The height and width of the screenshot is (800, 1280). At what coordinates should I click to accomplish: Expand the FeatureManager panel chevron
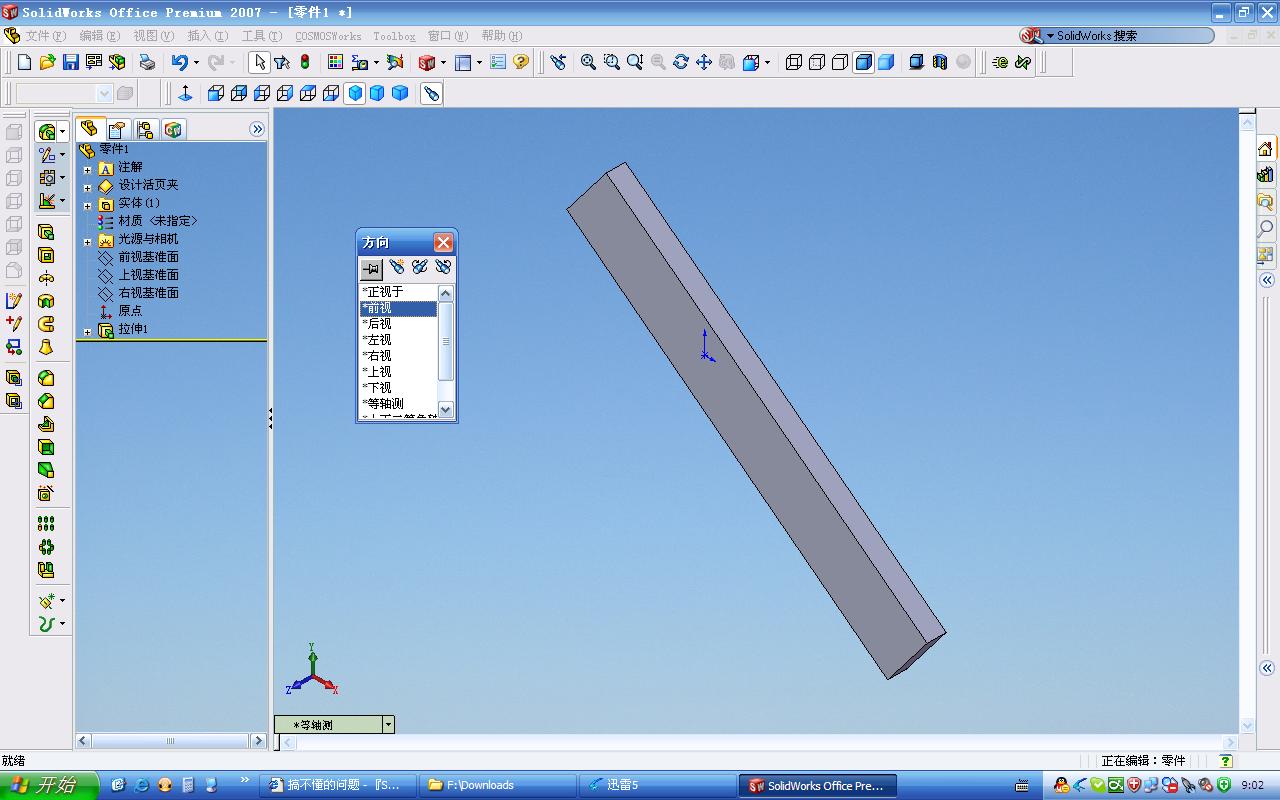[x=257, y=129]
